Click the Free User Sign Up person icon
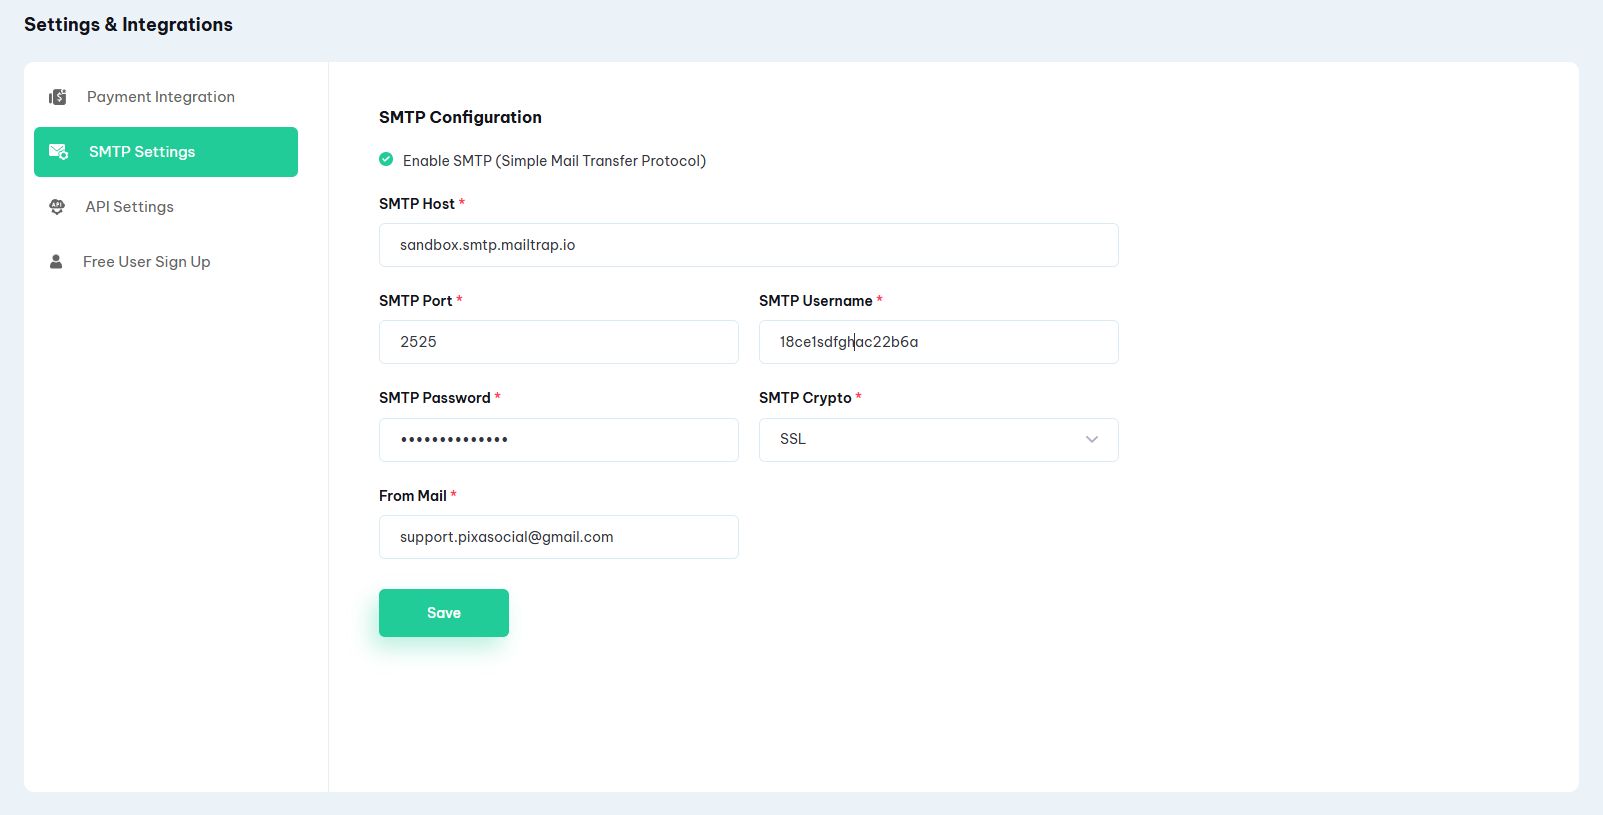The image size is (1603, 815). 57,261
